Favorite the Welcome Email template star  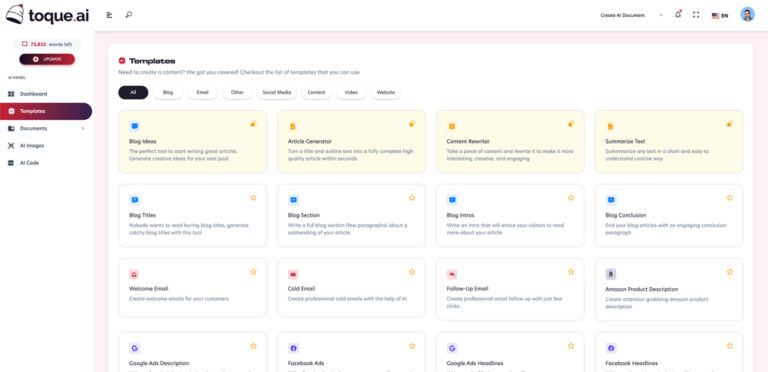[253, 272]
